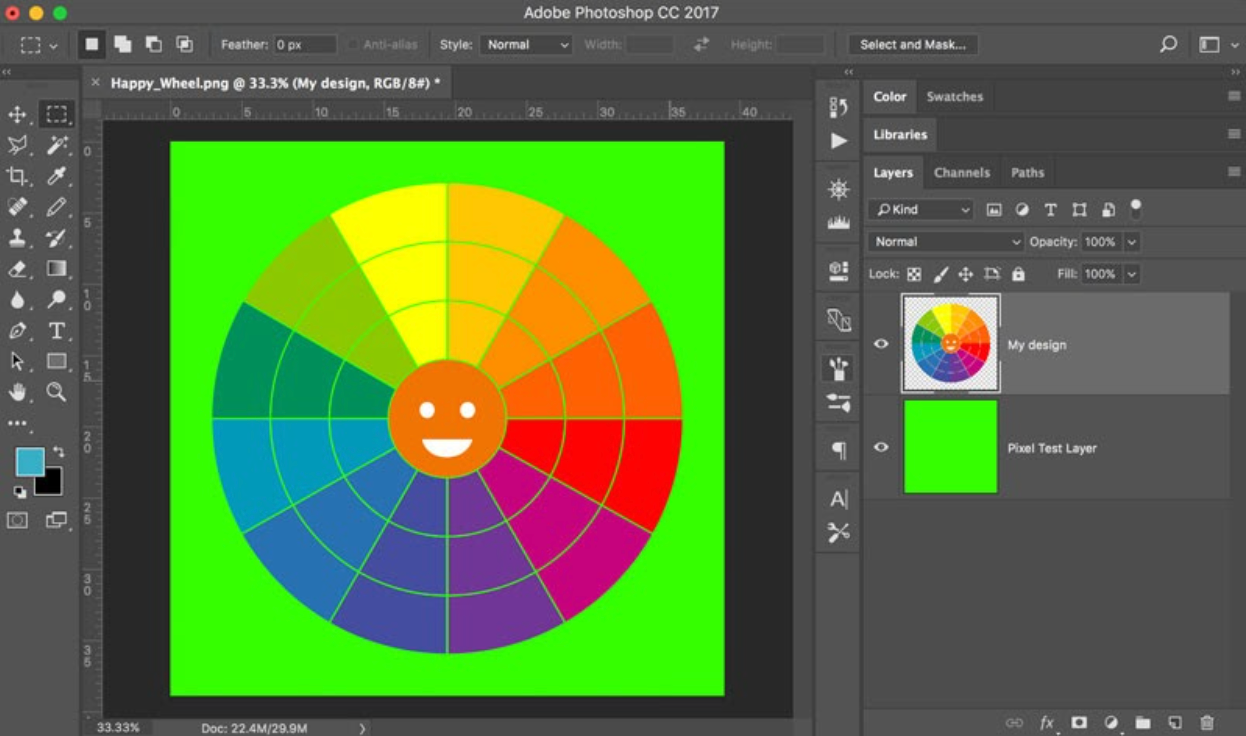
Task: Select the Blur tool
Action: (x=17, y=300)
